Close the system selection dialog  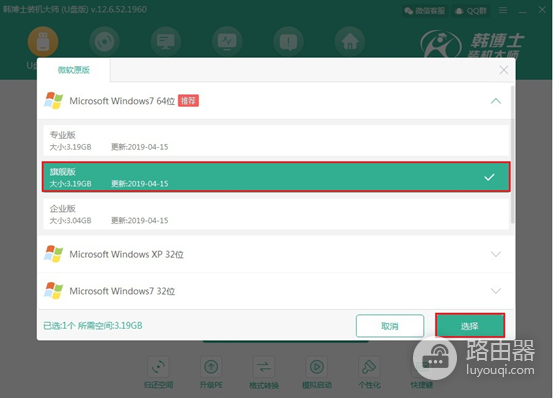click(x=504, y=70)
